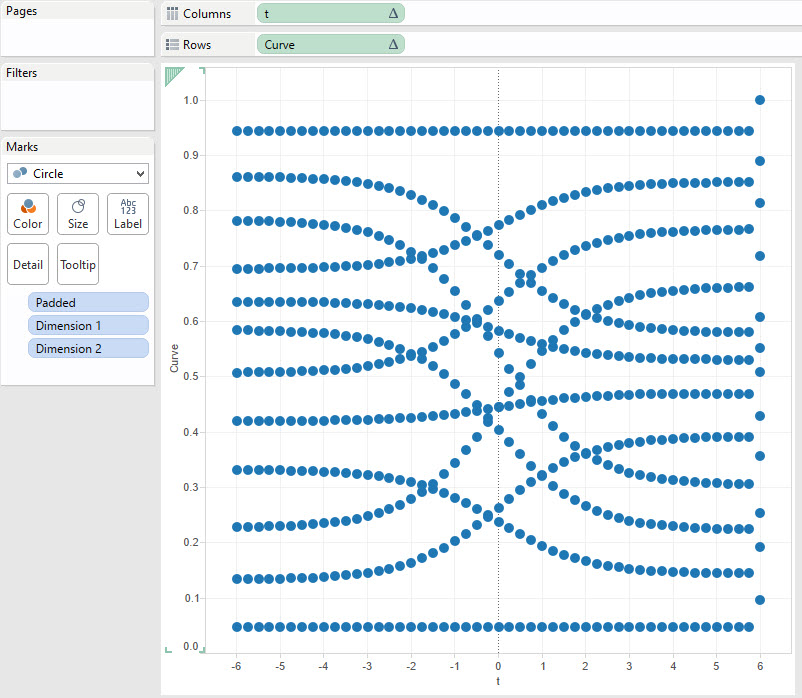Select the Dimension 1 pill
Image resolution: width=802 pixels, height=698 pixels.
click(x=88, y=325)
